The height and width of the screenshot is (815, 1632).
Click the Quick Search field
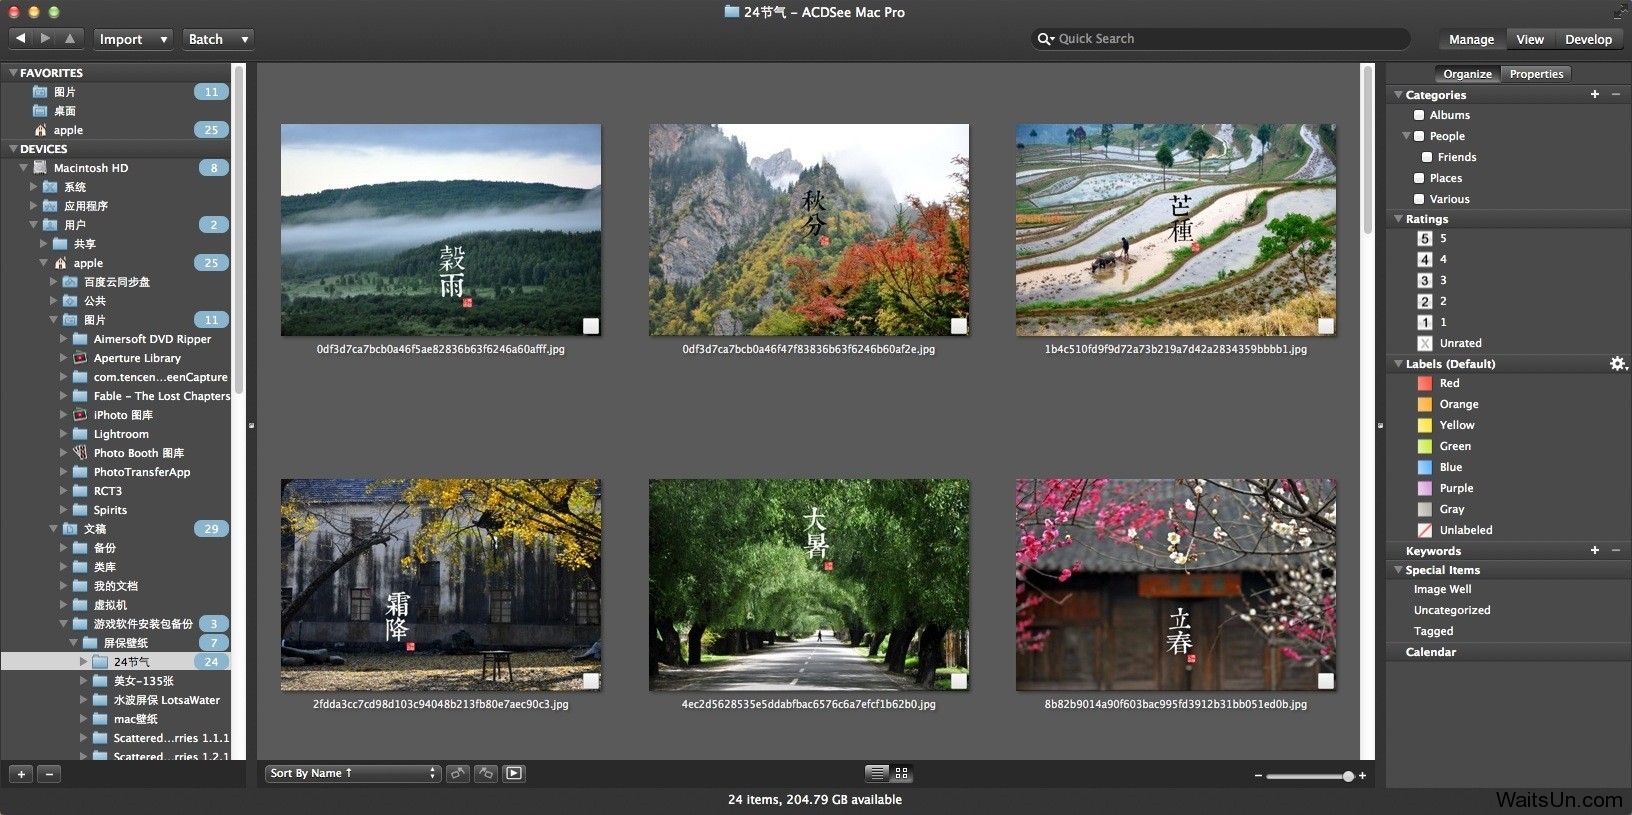1221,39
